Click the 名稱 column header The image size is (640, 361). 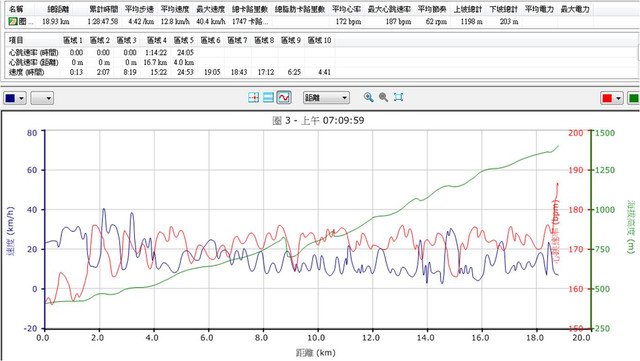point(16,9)
